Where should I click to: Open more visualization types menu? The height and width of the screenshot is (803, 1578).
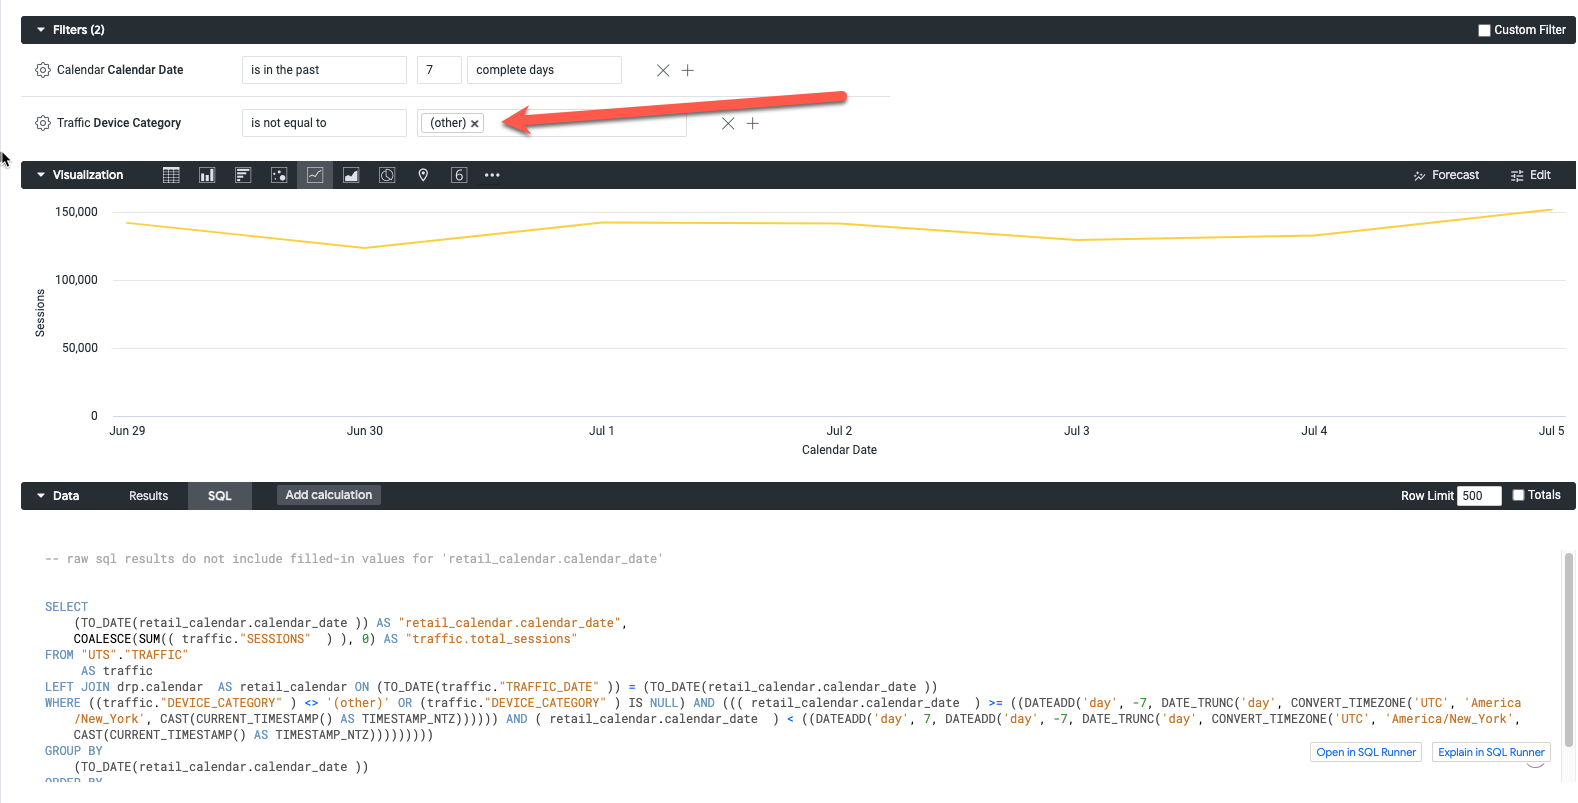pos(492,175)
